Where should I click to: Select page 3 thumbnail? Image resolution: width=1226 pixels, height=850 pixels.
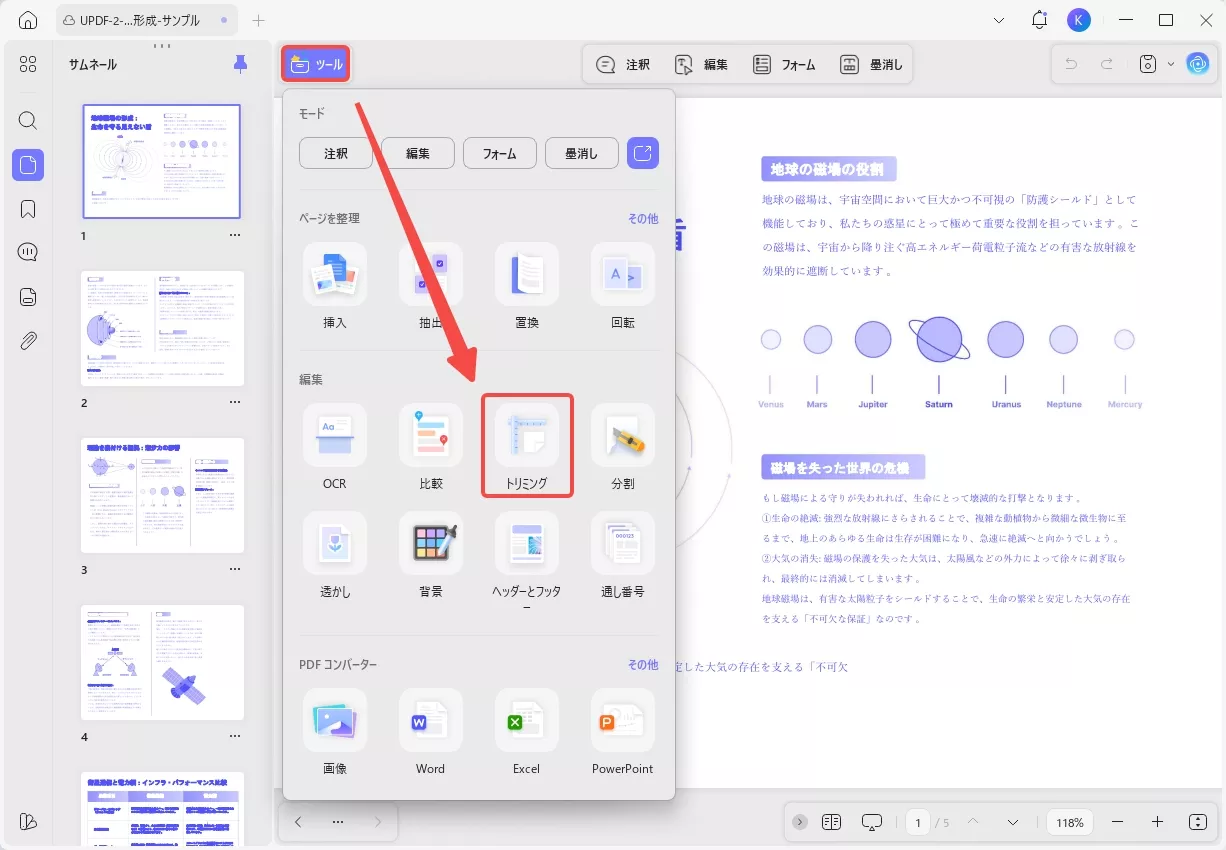(x=163, y=495)
